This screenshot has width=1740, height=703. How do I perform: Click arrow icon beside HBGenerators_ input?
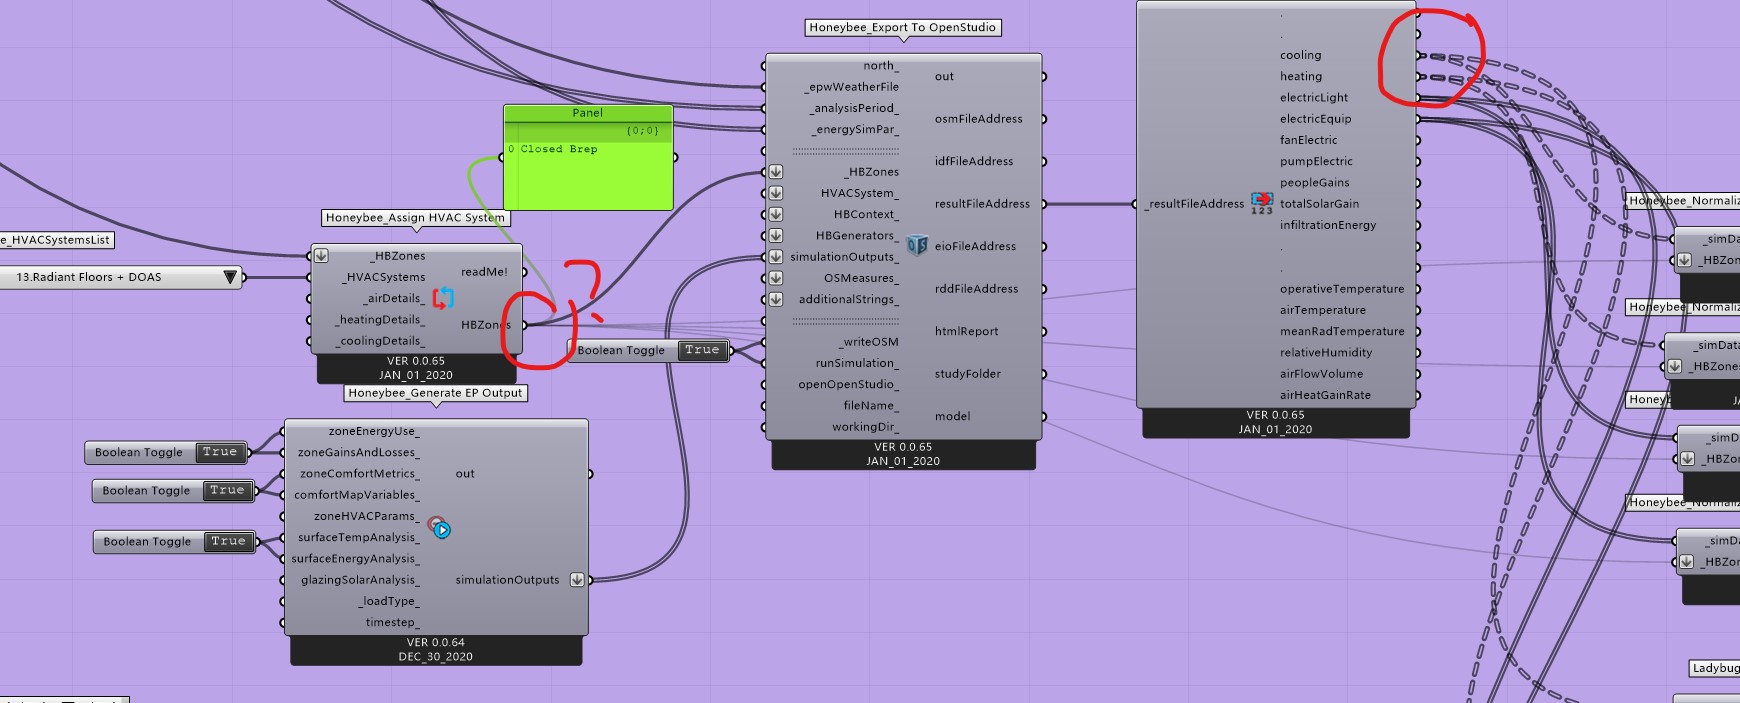tap(775, 236)
